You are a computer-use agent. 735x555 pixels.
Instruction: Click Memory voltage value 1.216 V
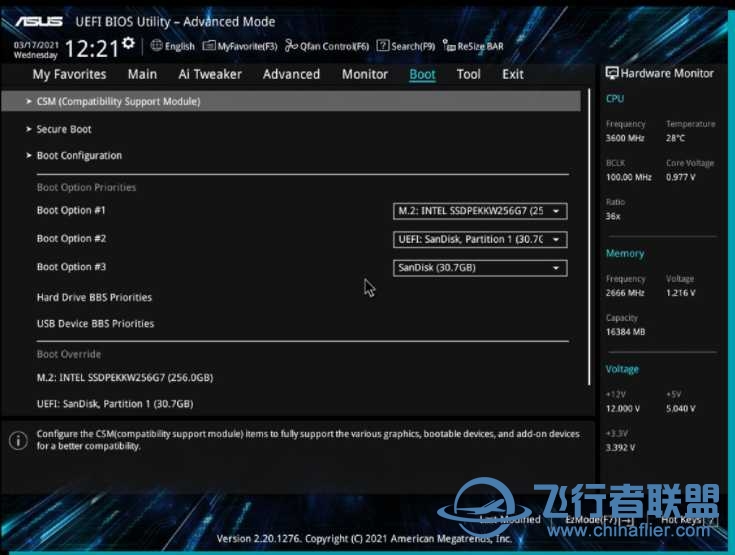[x=681, y=293]
